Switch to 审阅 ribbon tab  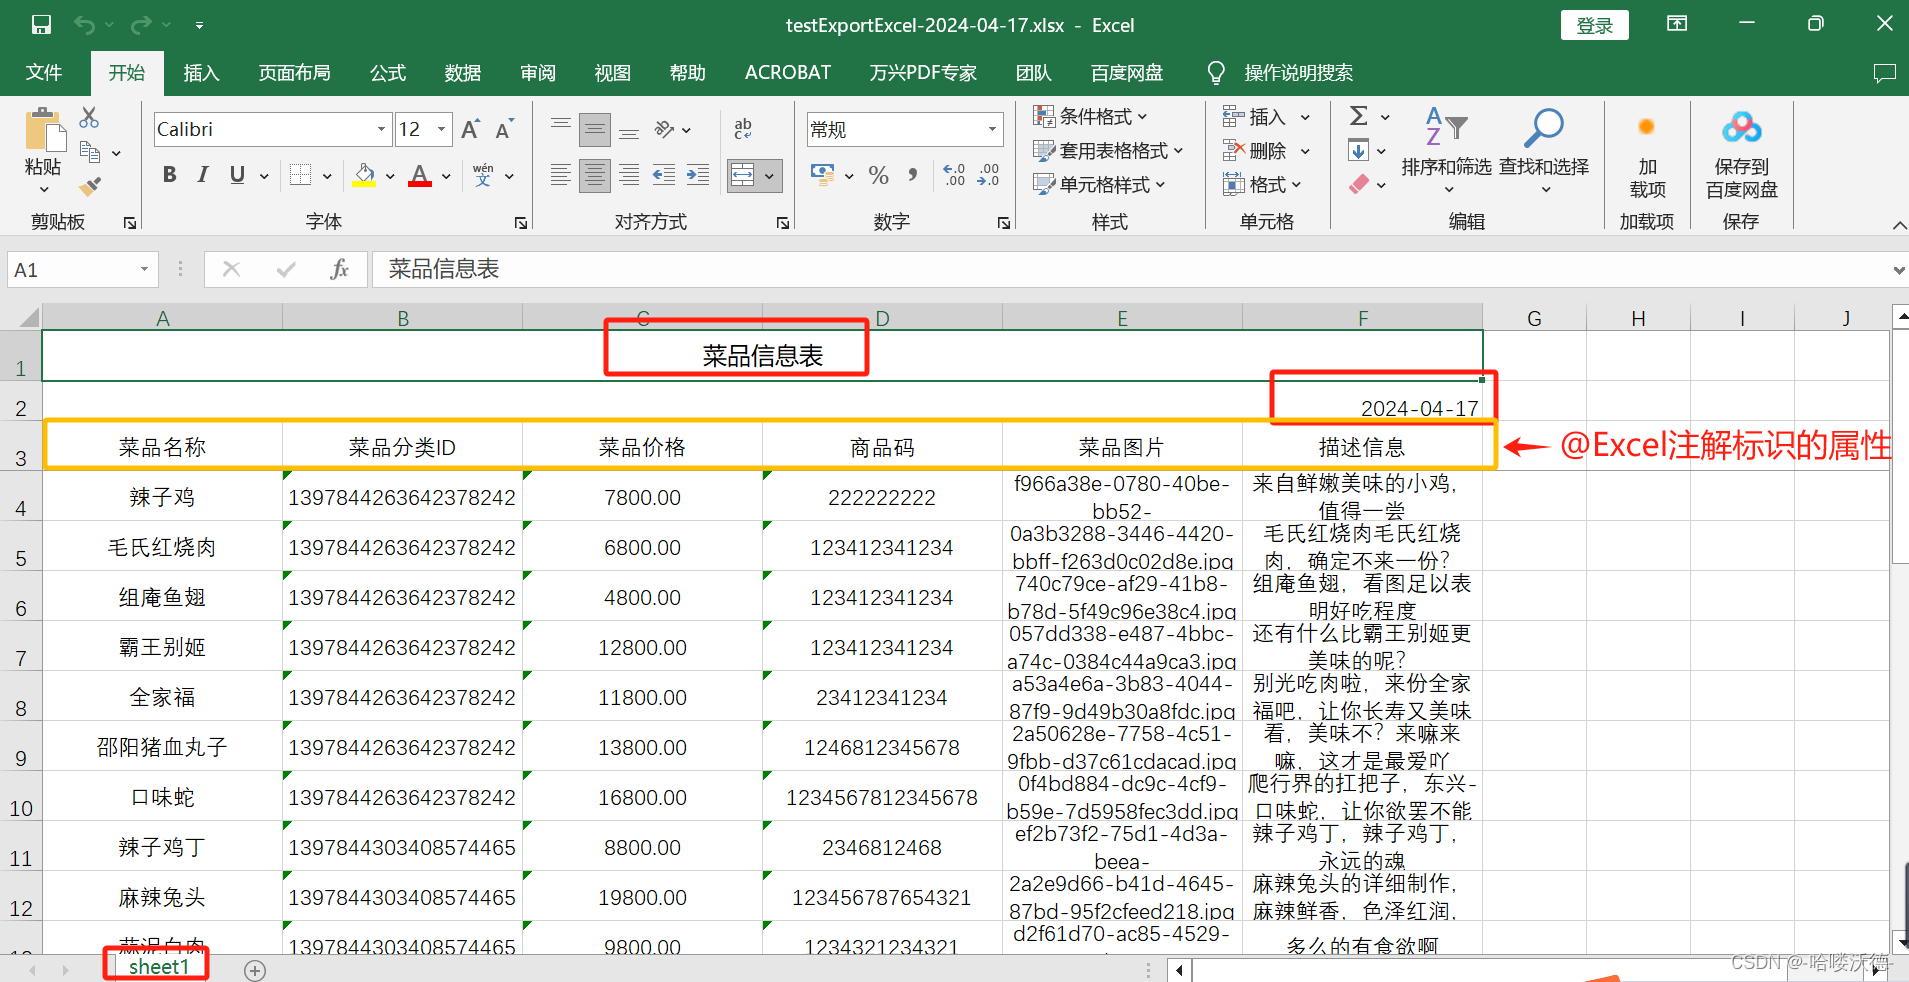point(538,73)
